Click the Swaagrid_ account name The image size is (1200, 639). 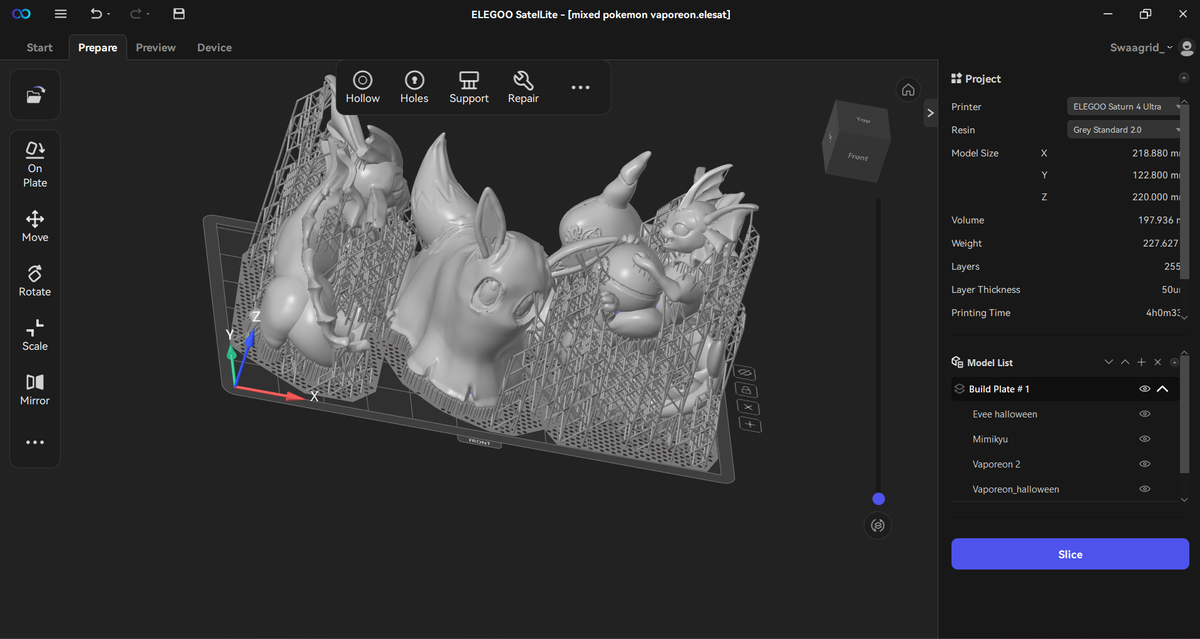coord(1137,47)
